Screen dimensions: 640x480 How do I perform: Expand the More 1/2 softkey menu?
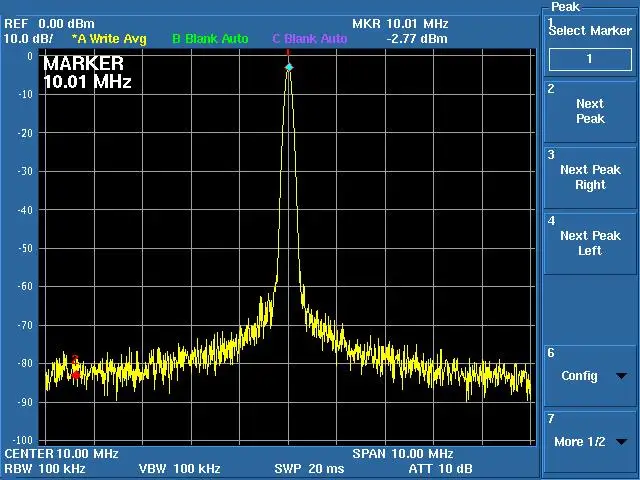click(590, 441)
